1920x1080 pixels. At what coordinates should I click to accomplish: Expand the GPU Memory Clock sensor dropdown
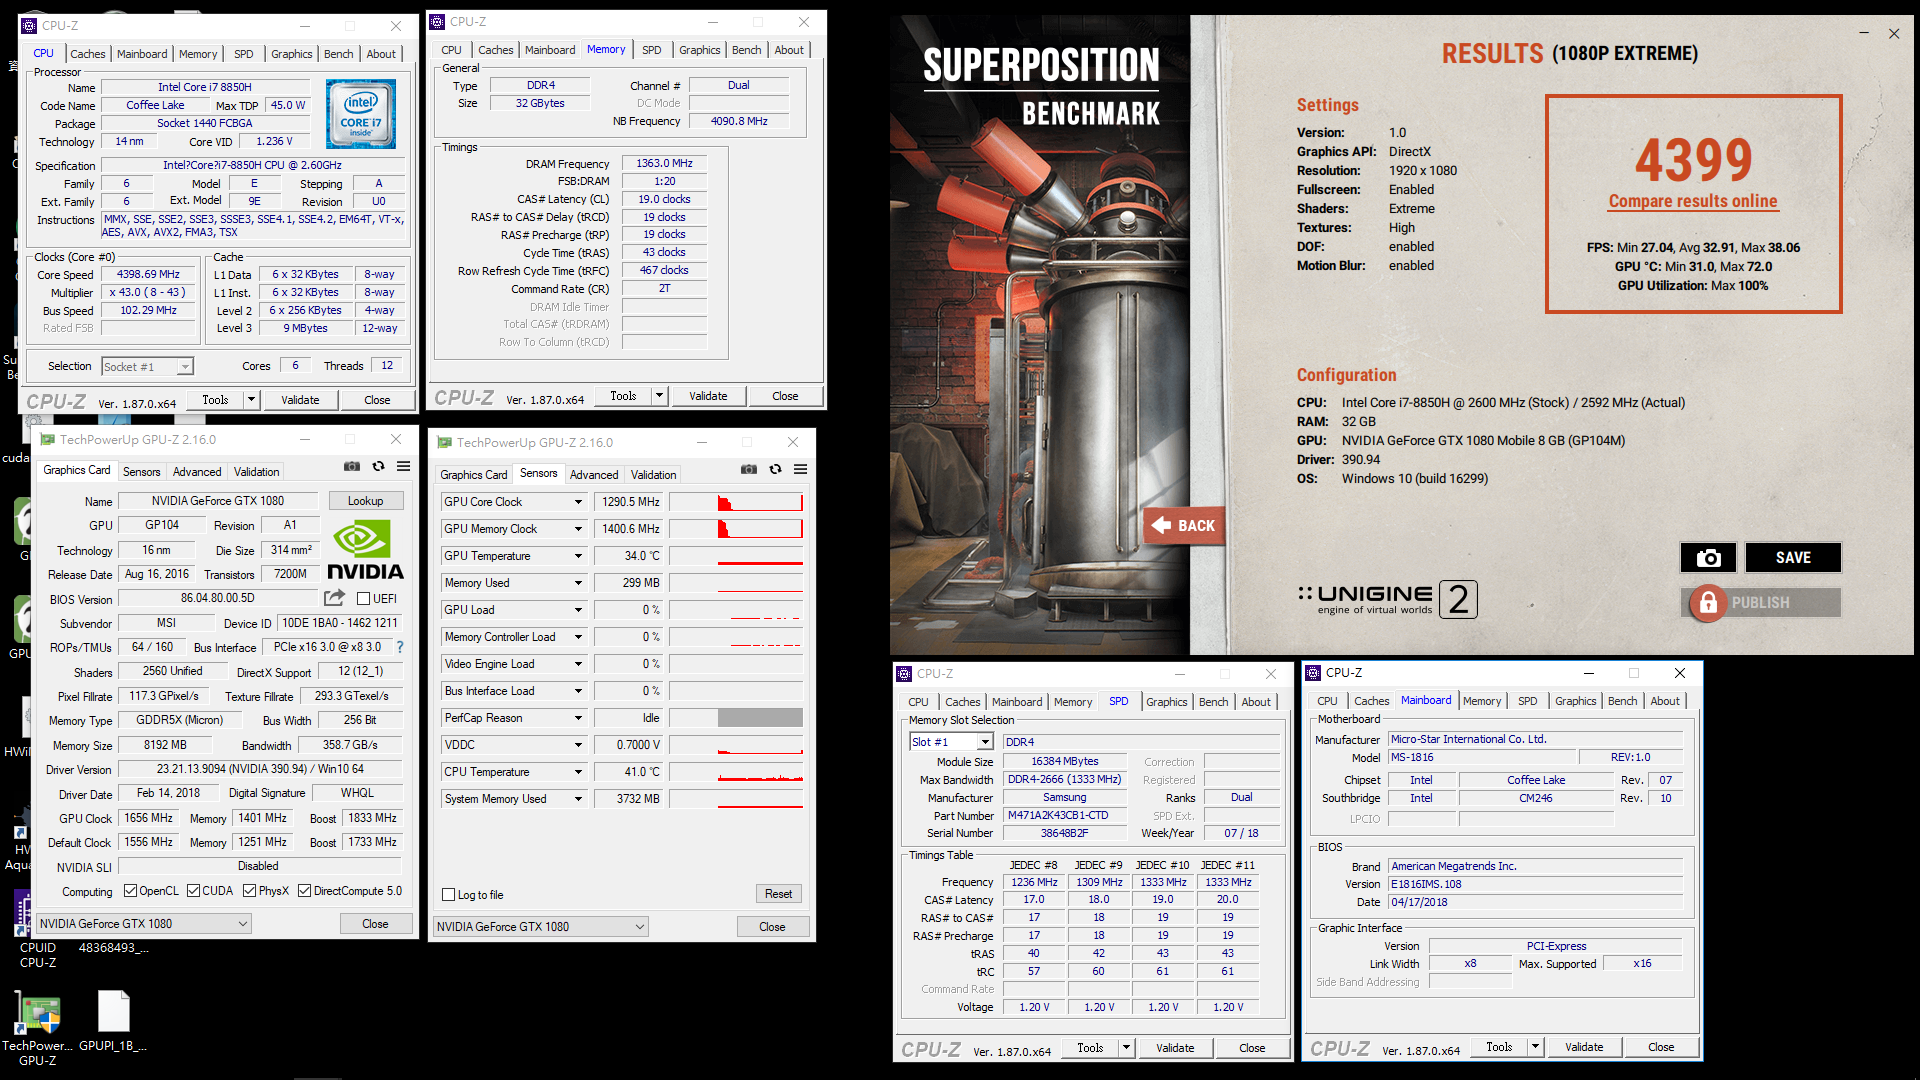tap(577, 529)
